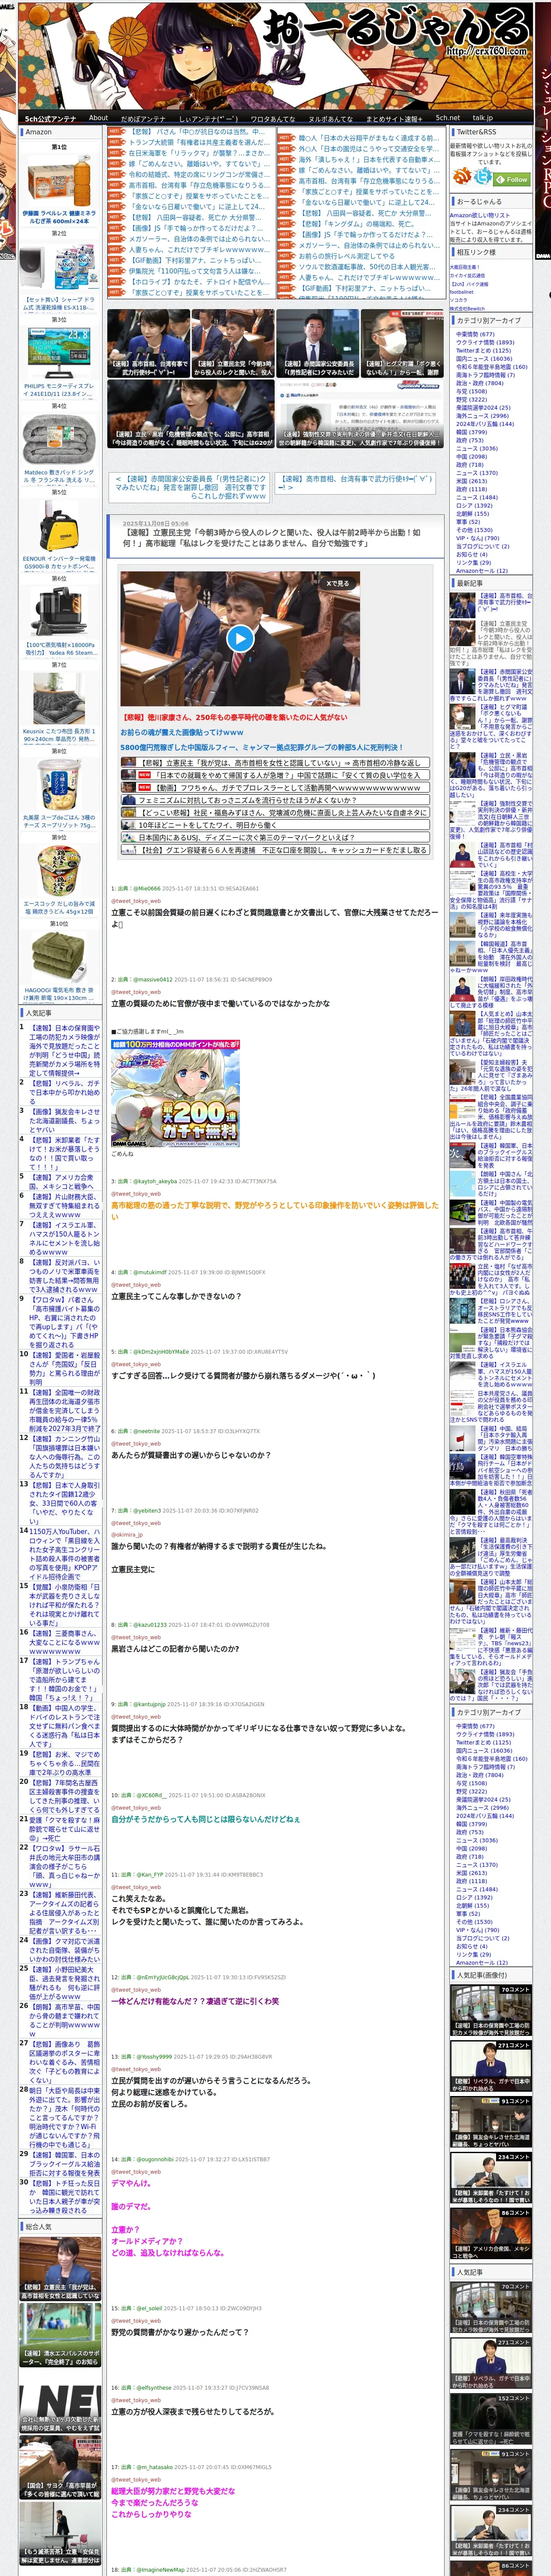Open headline list item 韓つ人「日本の大谷翔平が」

pos(368,138)
